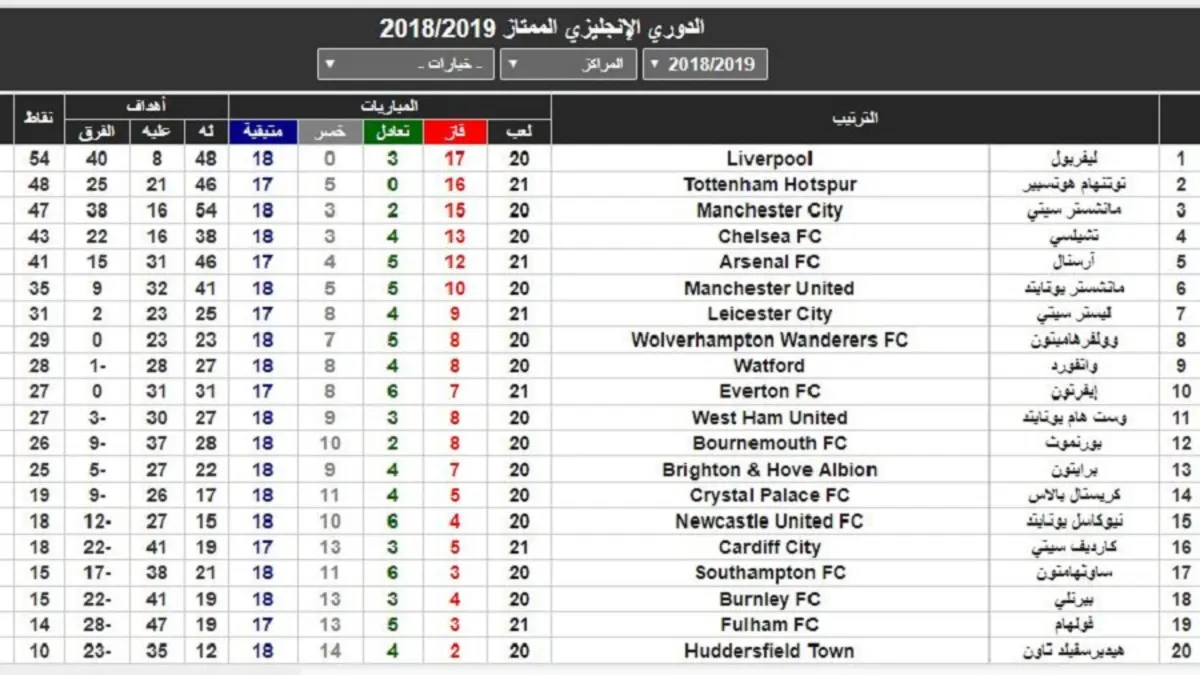Image resolution: width=1200 pixels, height=675 pixels.
Task: Click the green تعادل column header
Action: [x=391, y=132]
